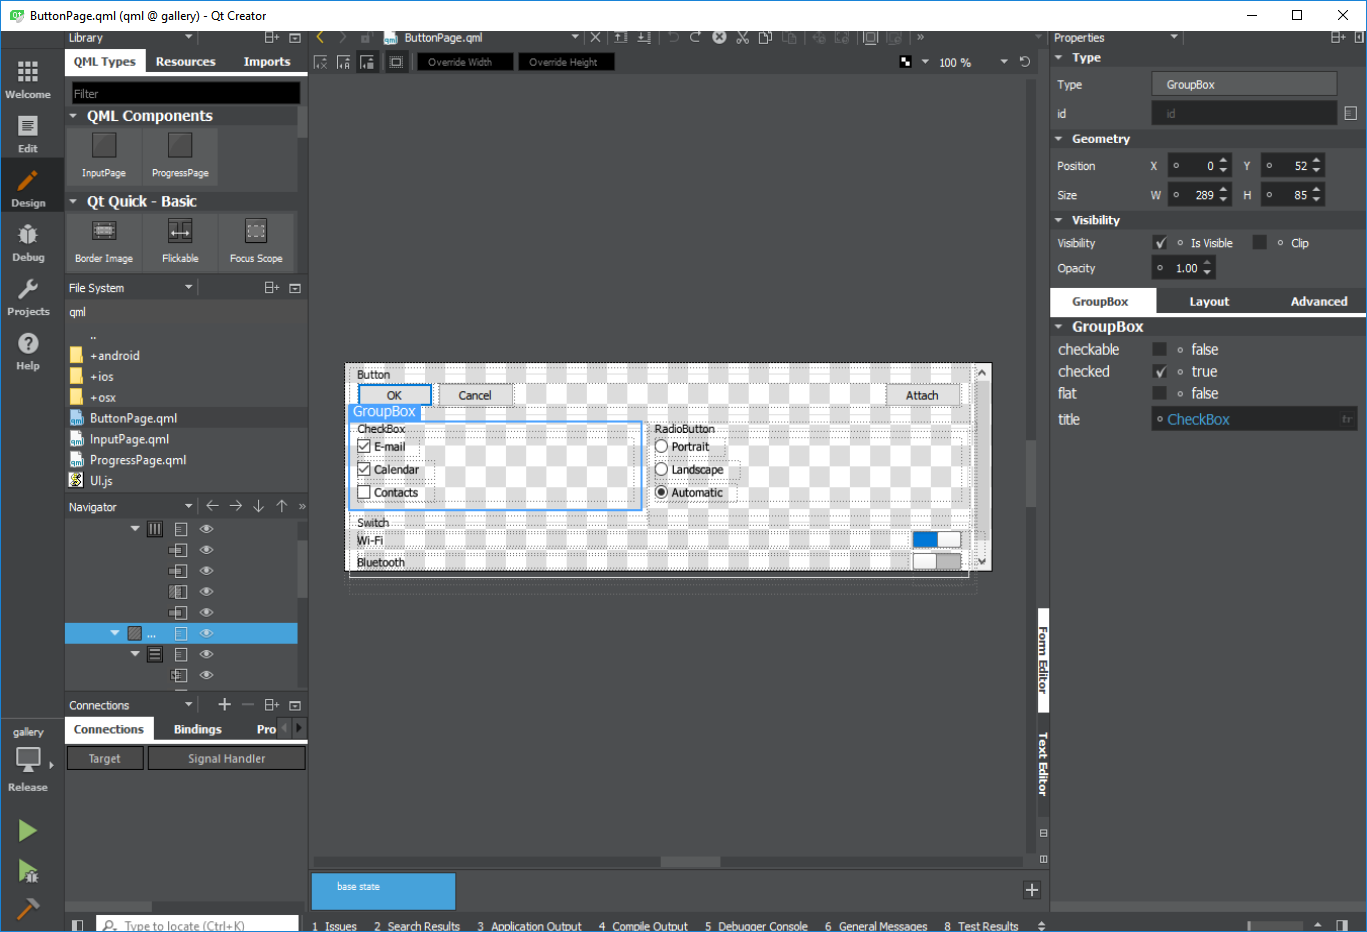Toggle the checkable property checkbox
The height and width of the screenshot is (932, 1367).
[1160, 350]
